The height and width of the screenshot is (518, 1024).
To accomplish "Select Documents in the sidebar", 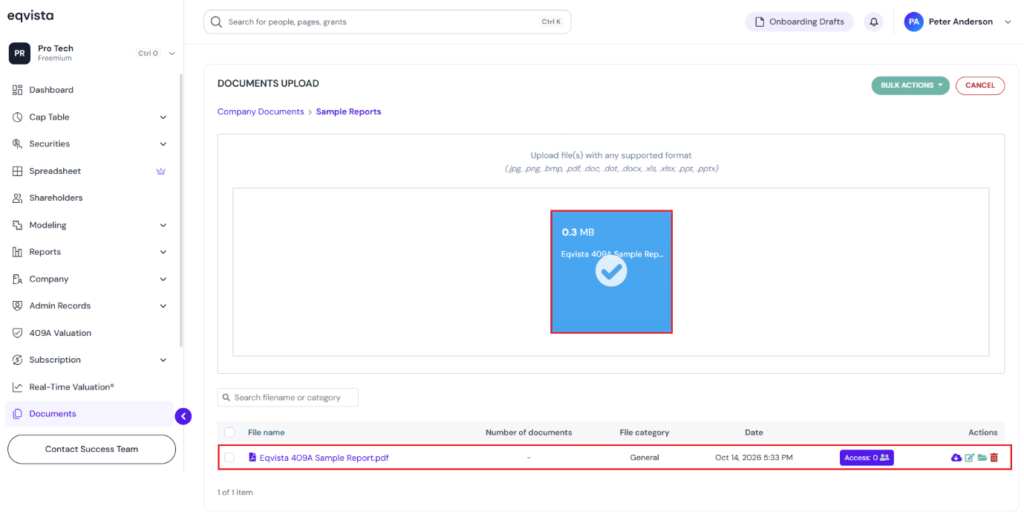I will (89, 413).
